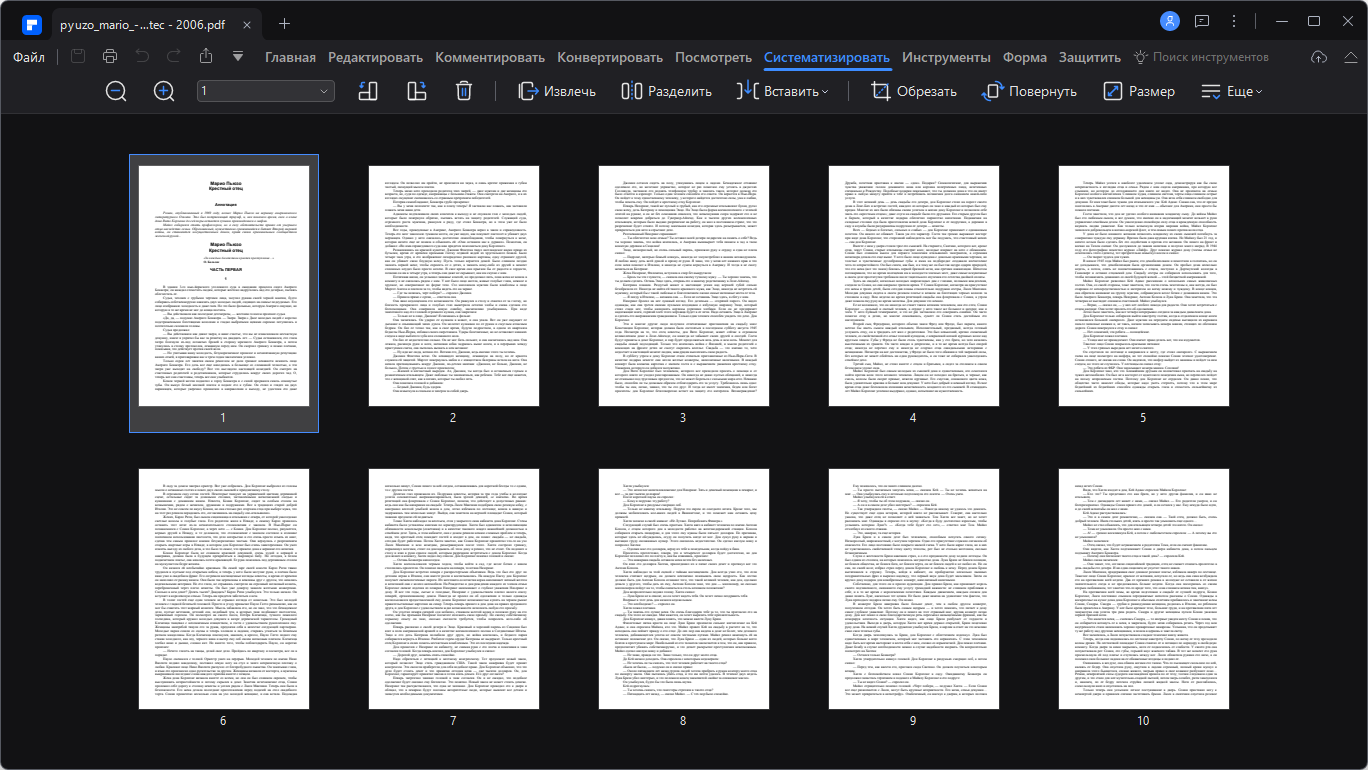Open the Еще more options dropdown
This screenshot has width=1368, height=770.
pos(1231,91)
